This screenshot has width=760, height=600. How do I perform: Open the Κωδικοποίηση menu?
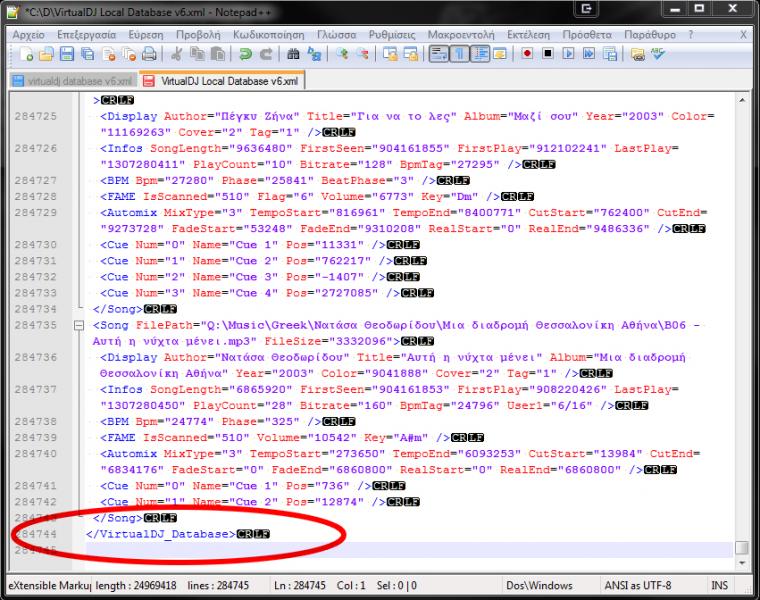pyautogui.click(x=269, y=35)
